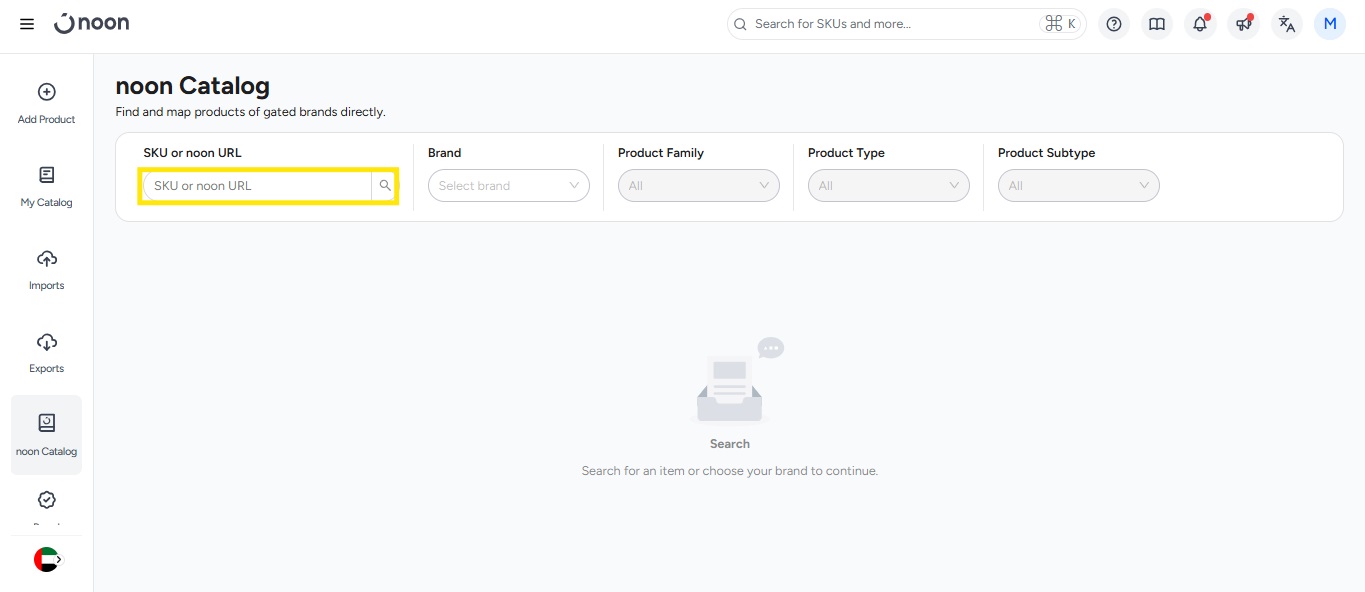Open the help question mark icon
Screen dimensions: 1365x592
click(x=1114, y=24)
